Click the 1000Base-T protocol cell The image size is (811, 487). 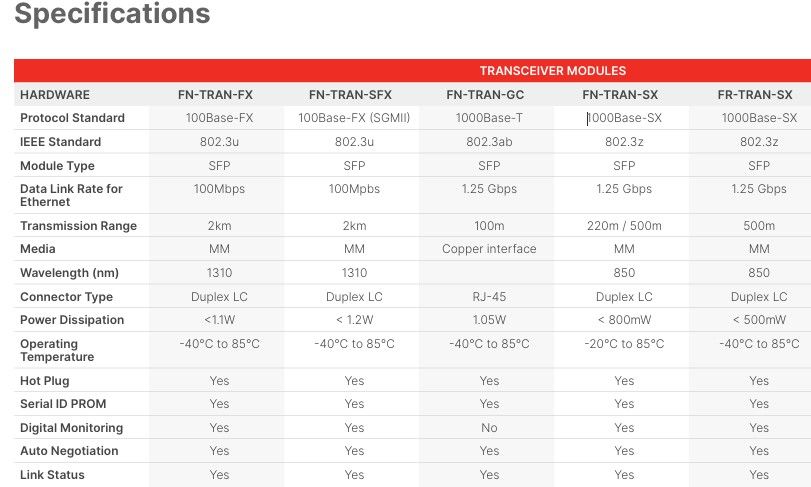[489, 118]
